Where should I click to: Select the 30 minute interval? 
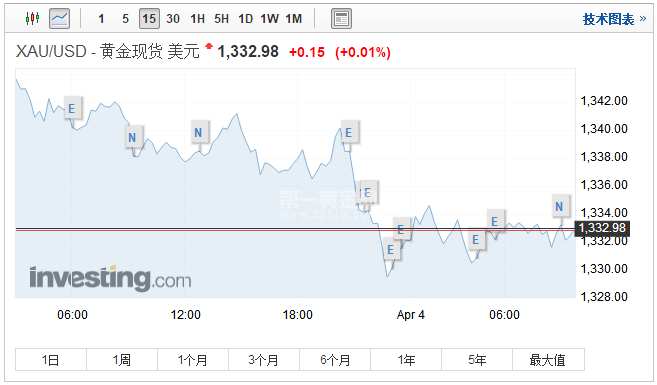[x=173, y=19]
